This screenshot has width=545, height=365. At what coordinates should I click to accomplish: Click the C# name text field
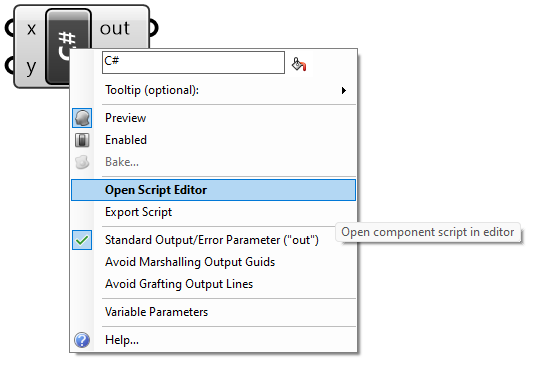pos(193,63)
